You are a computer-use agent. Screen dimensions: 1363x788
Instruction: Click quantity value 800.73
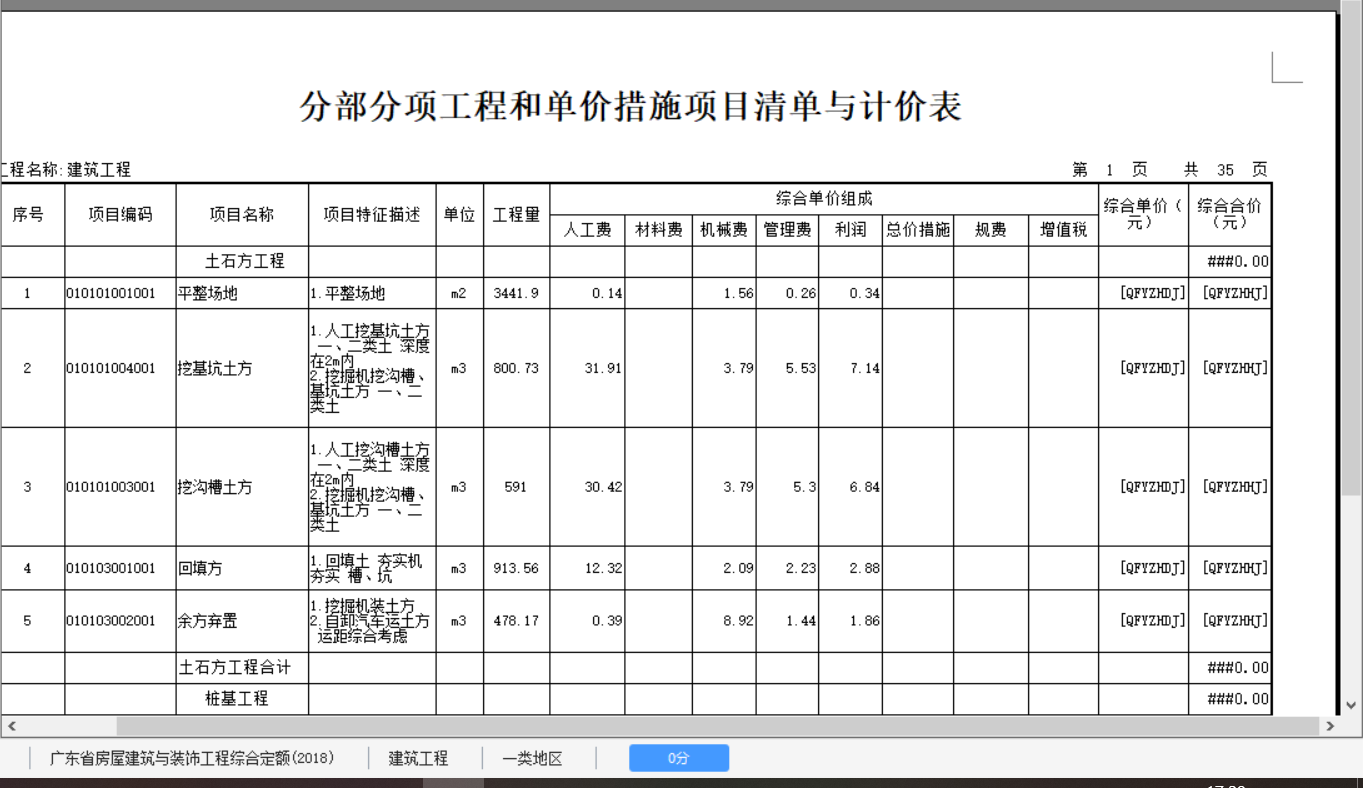point(516,368)
